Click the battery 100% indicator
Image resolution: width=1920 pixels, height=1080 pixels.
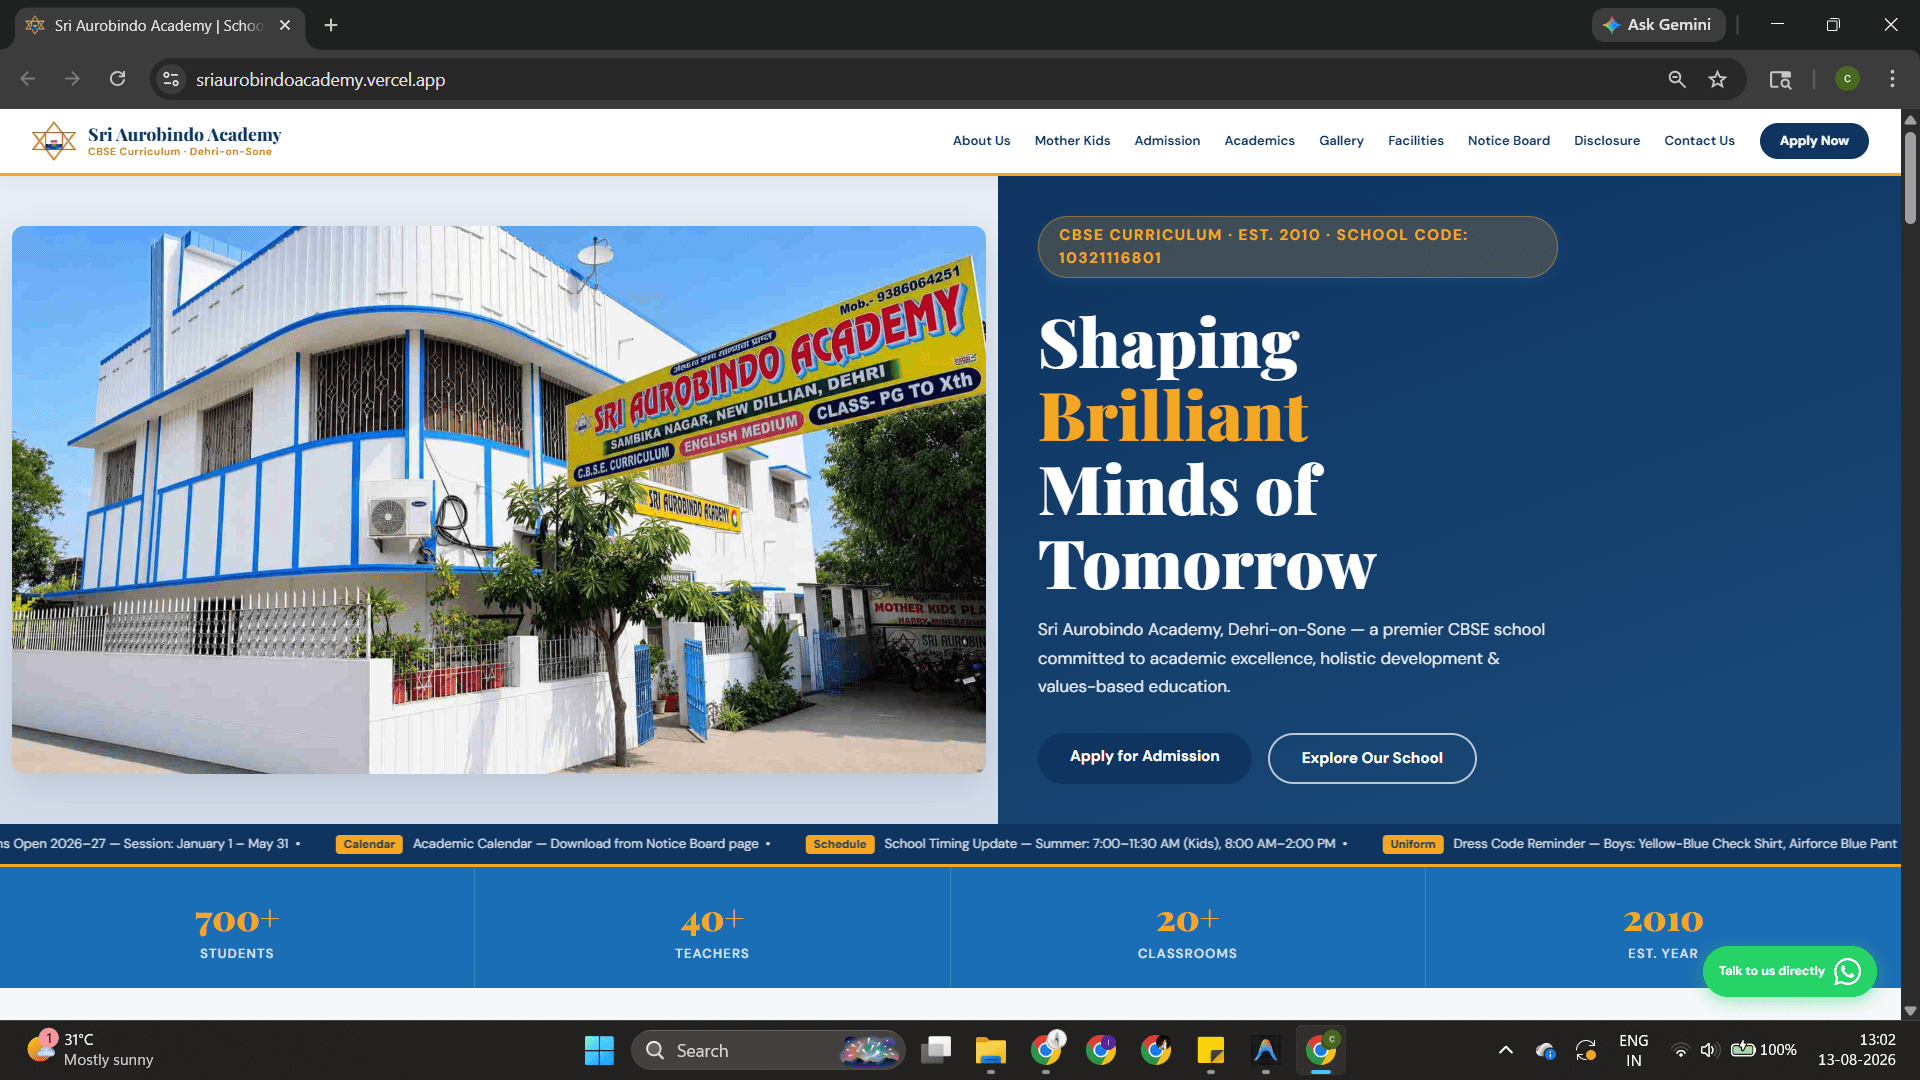click(1764, 1050)
